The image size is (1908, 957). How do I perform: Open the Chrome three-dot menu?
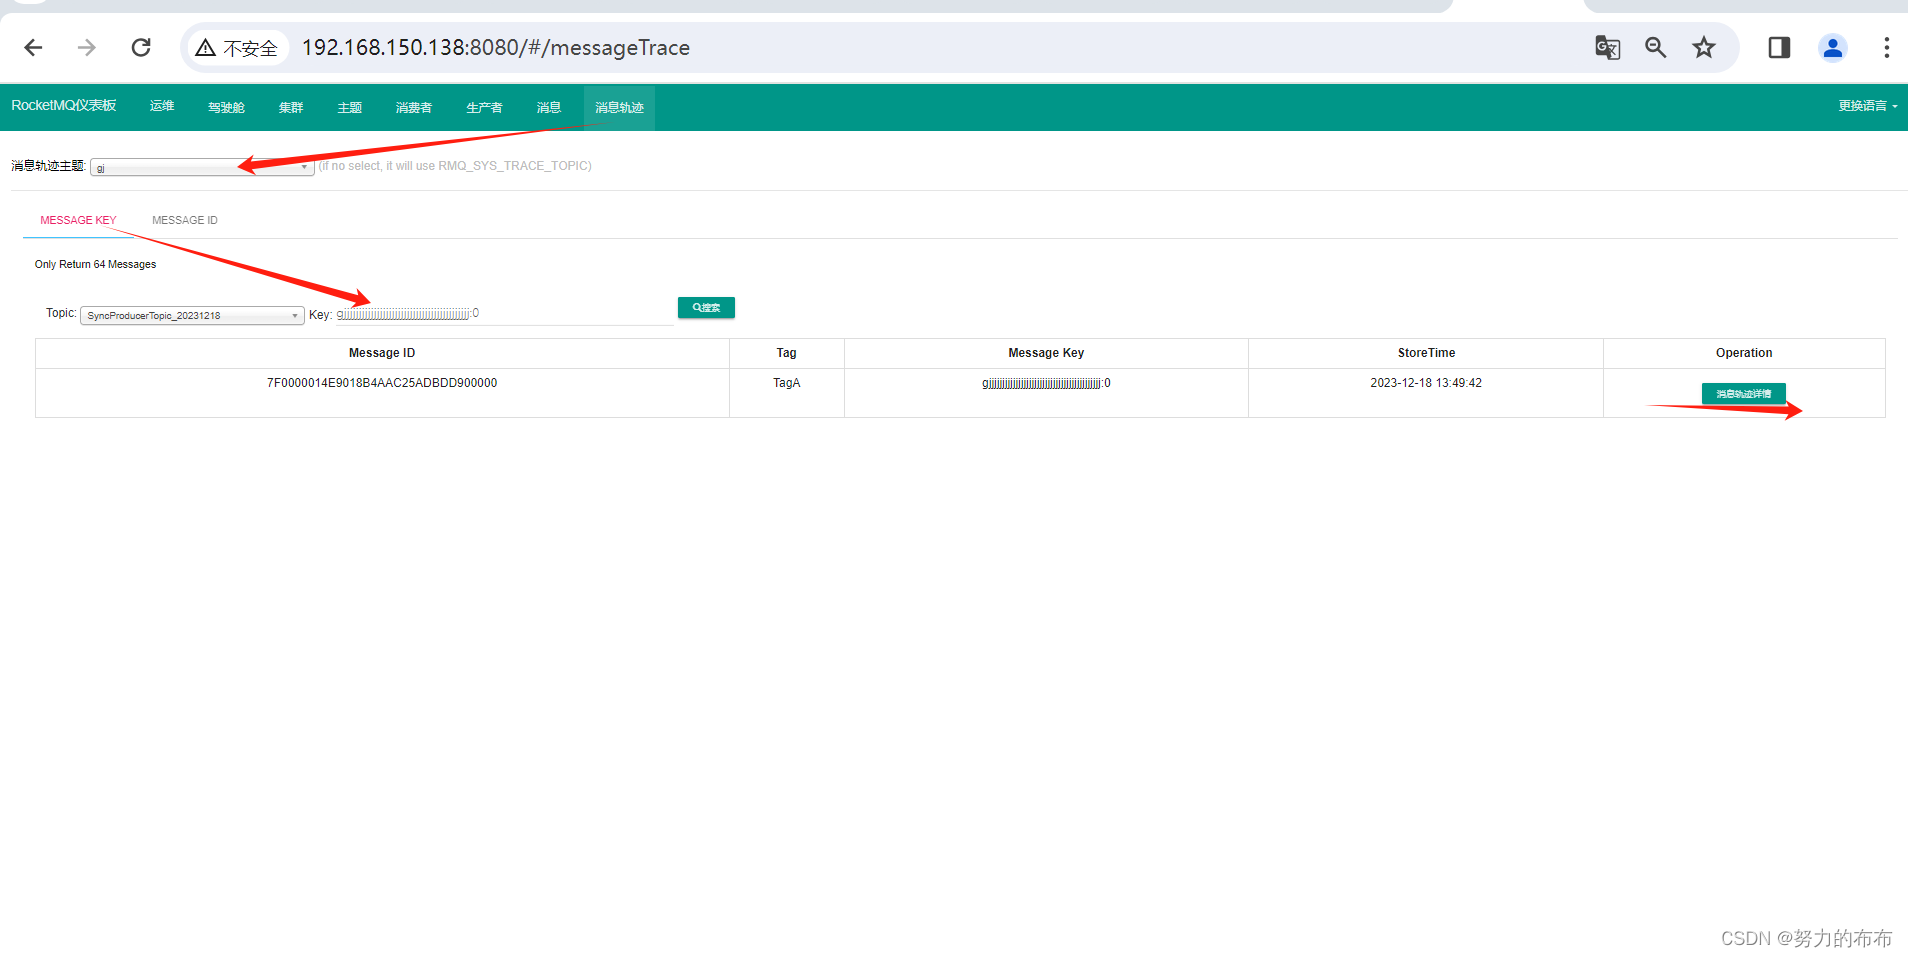point(1886,47)
